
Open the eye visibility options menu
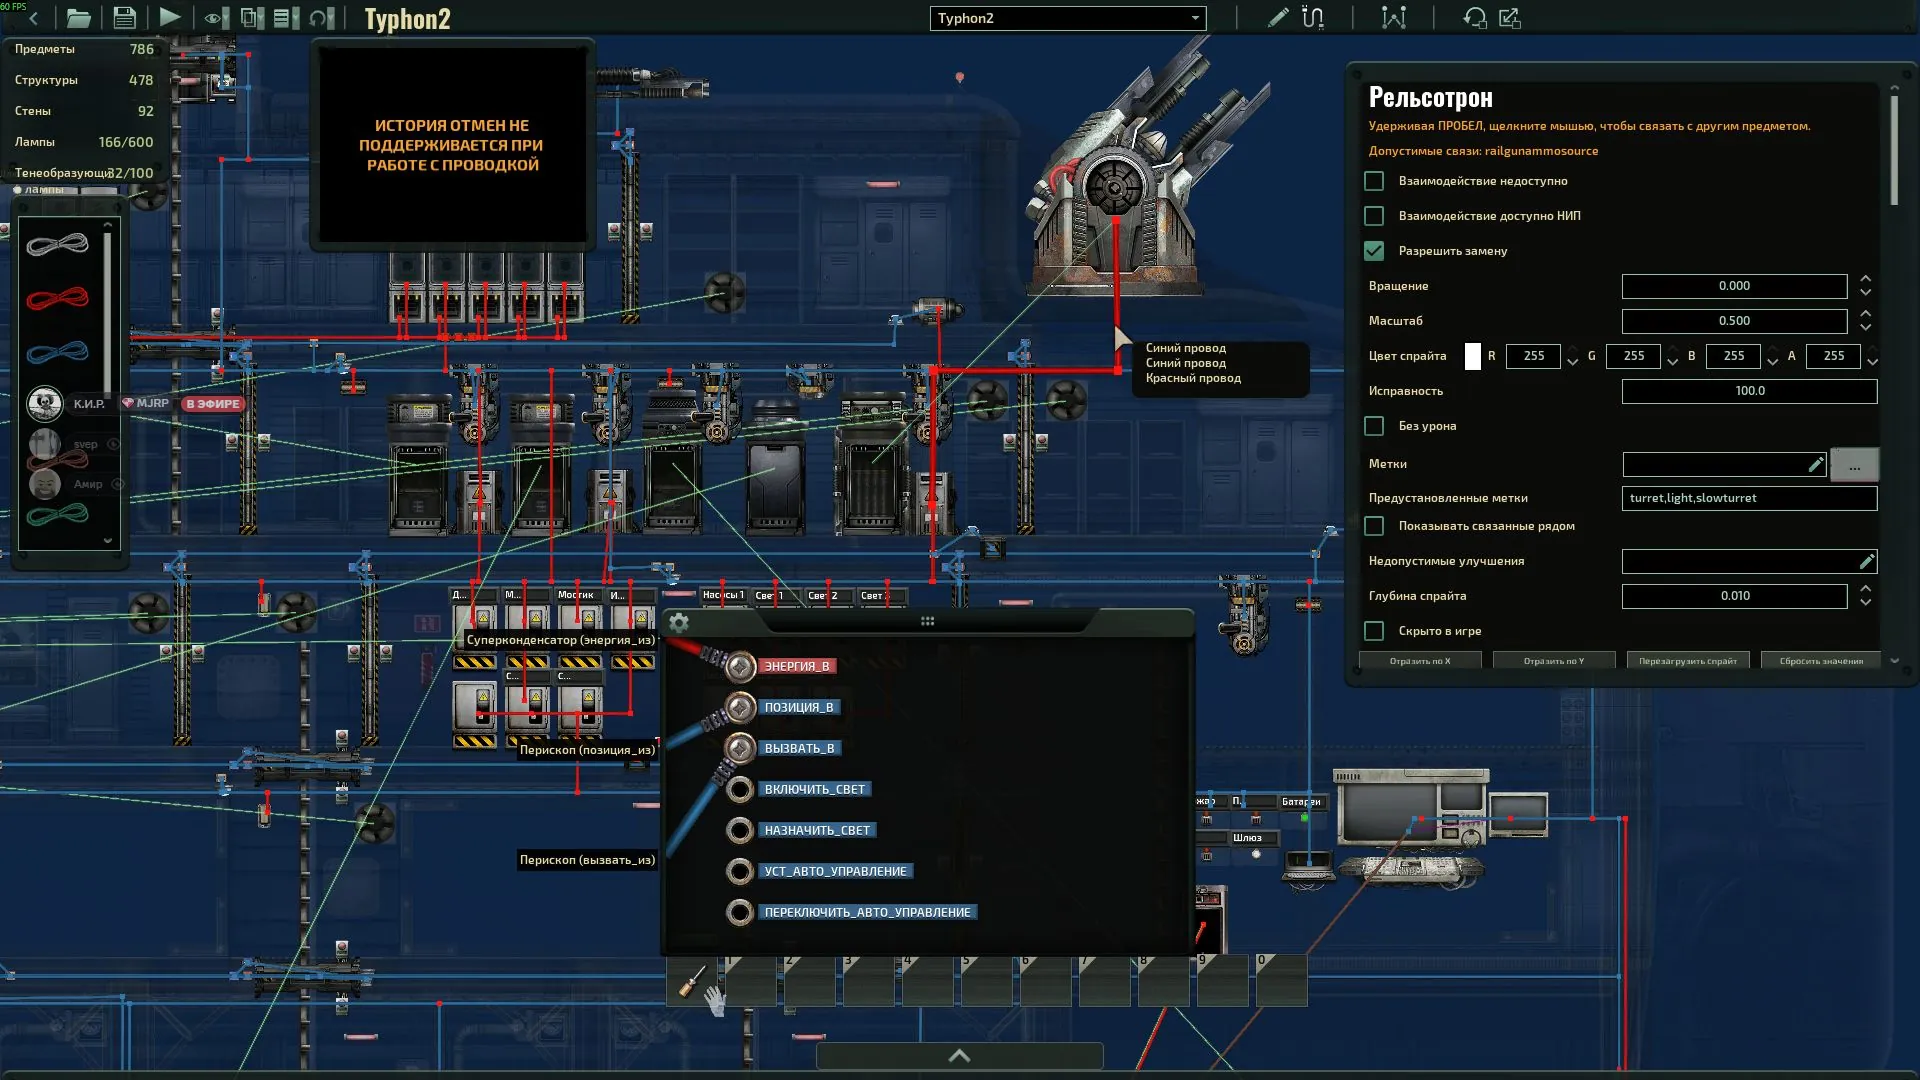[x=214, y=17]
